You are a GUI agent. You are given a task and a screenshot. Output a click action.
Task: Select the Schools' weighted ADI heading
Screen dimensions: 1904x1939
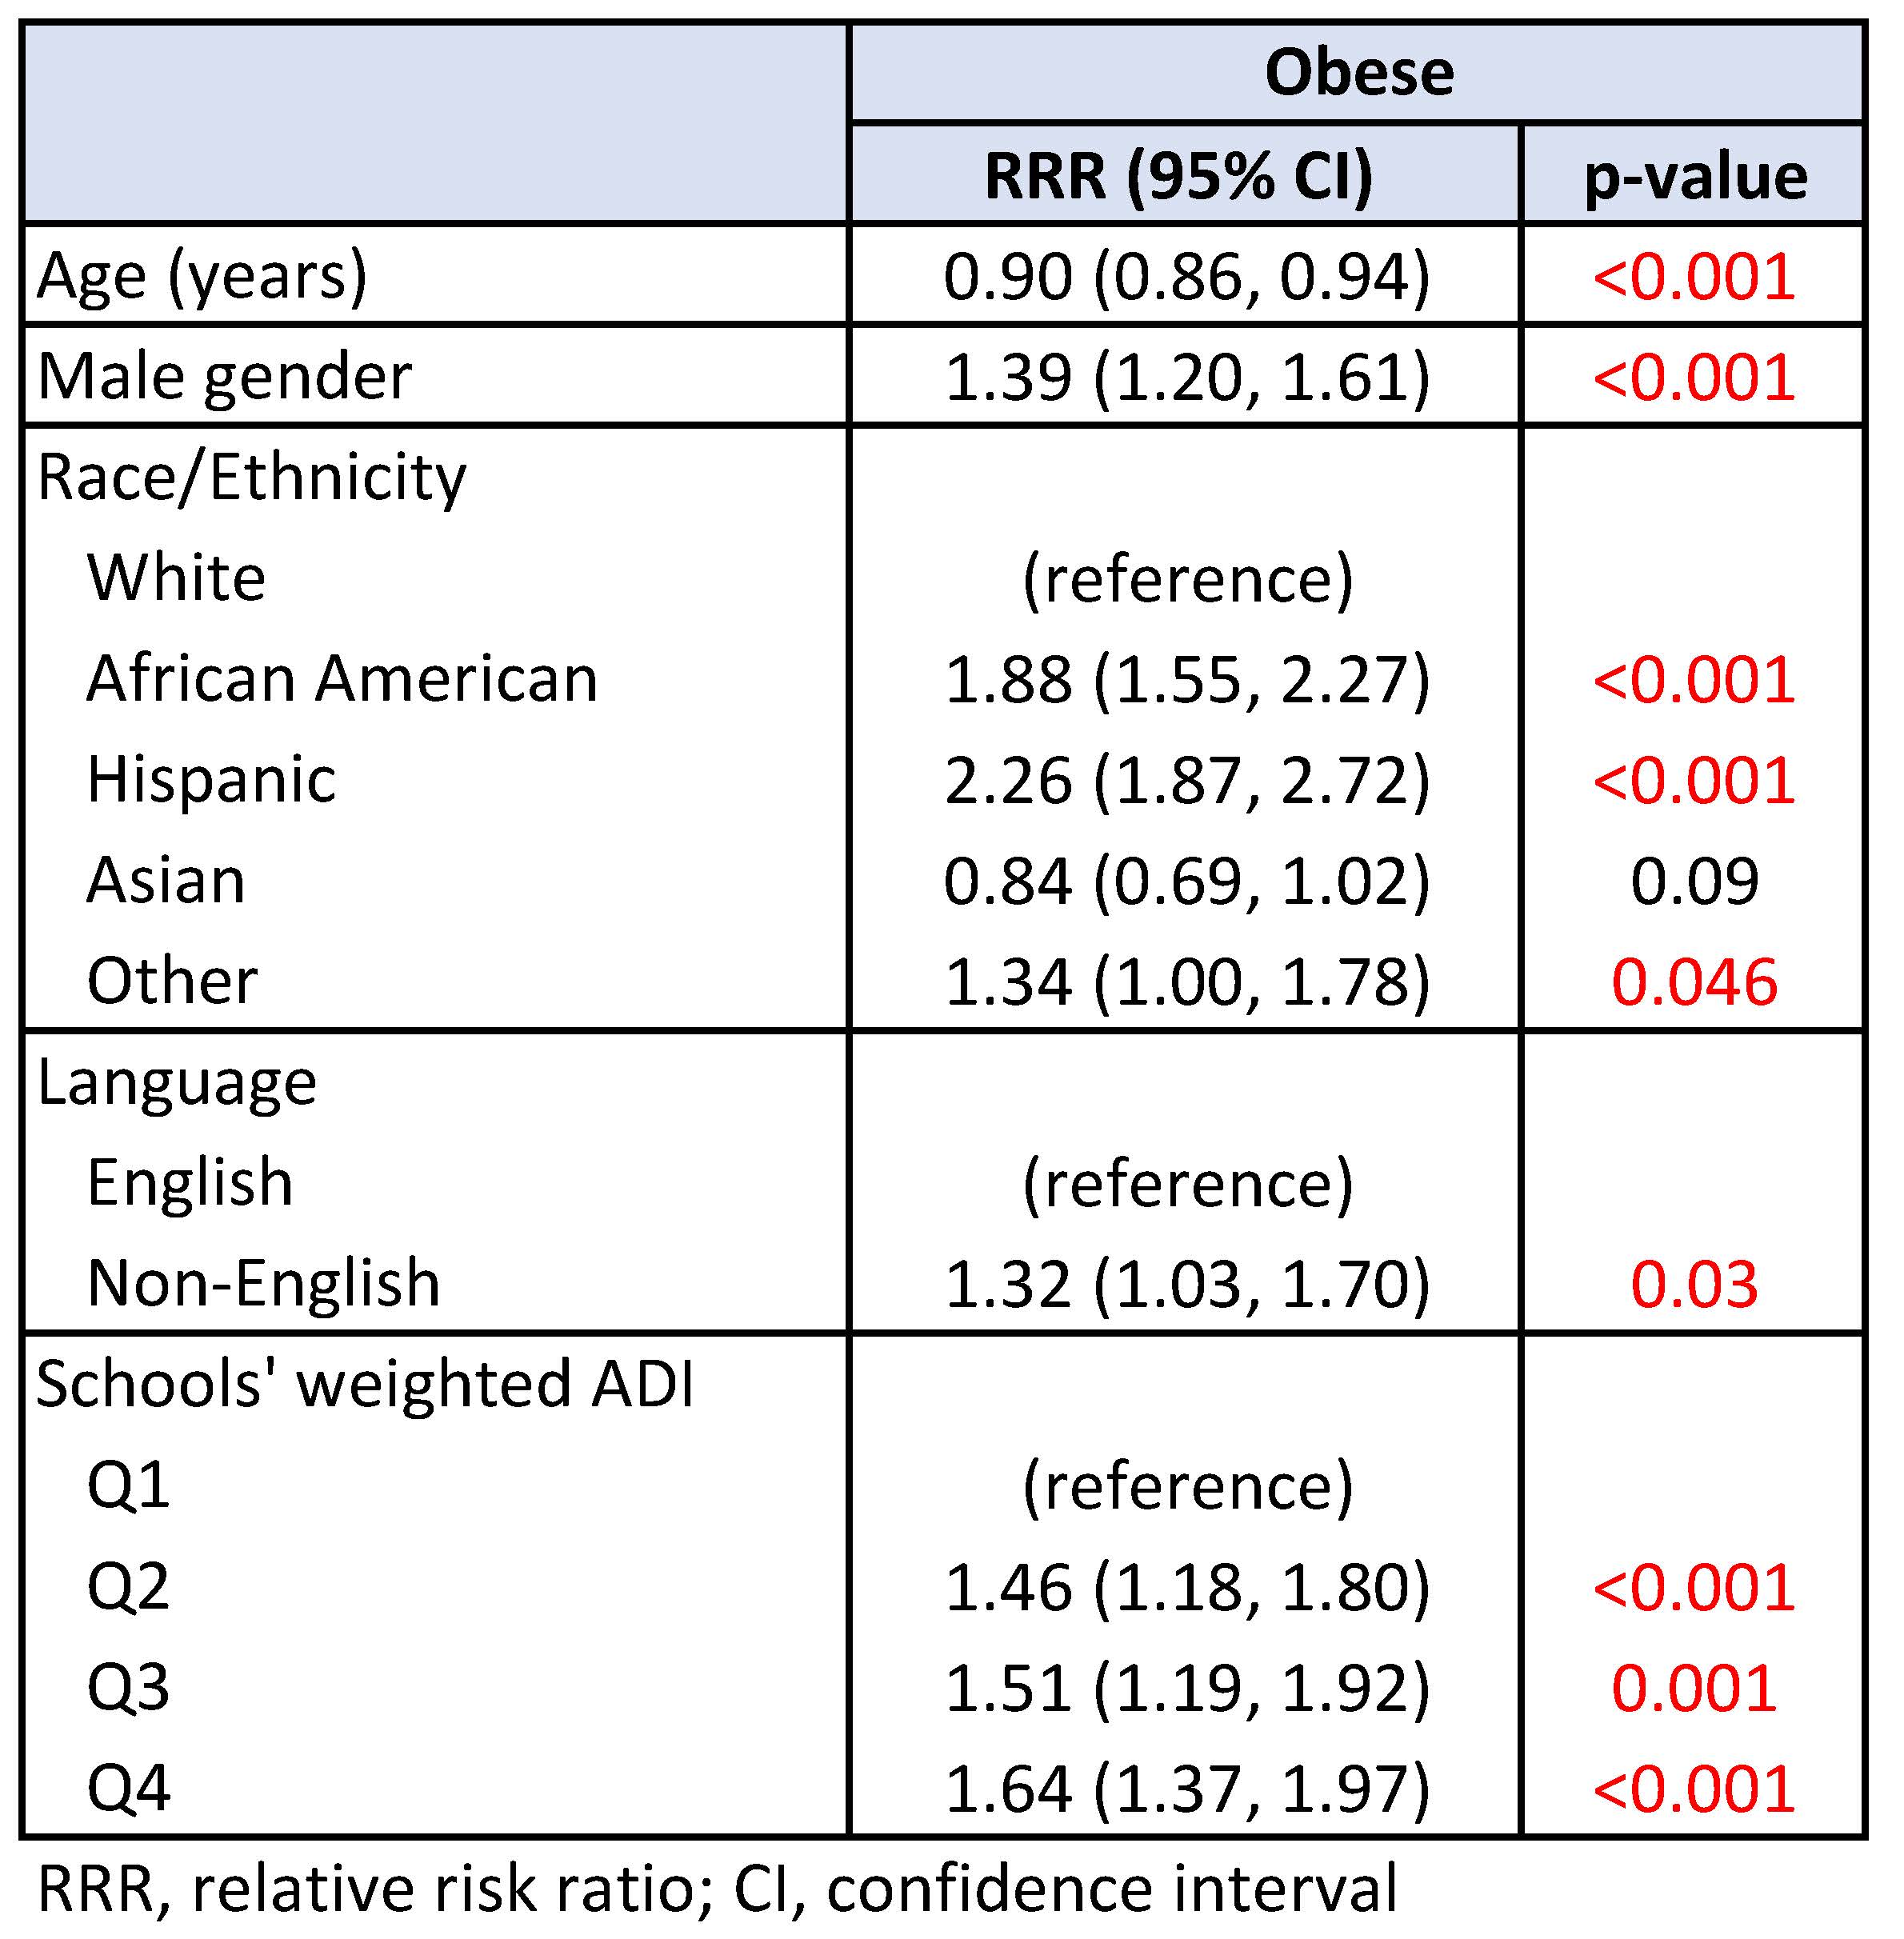coord(365,1384)
